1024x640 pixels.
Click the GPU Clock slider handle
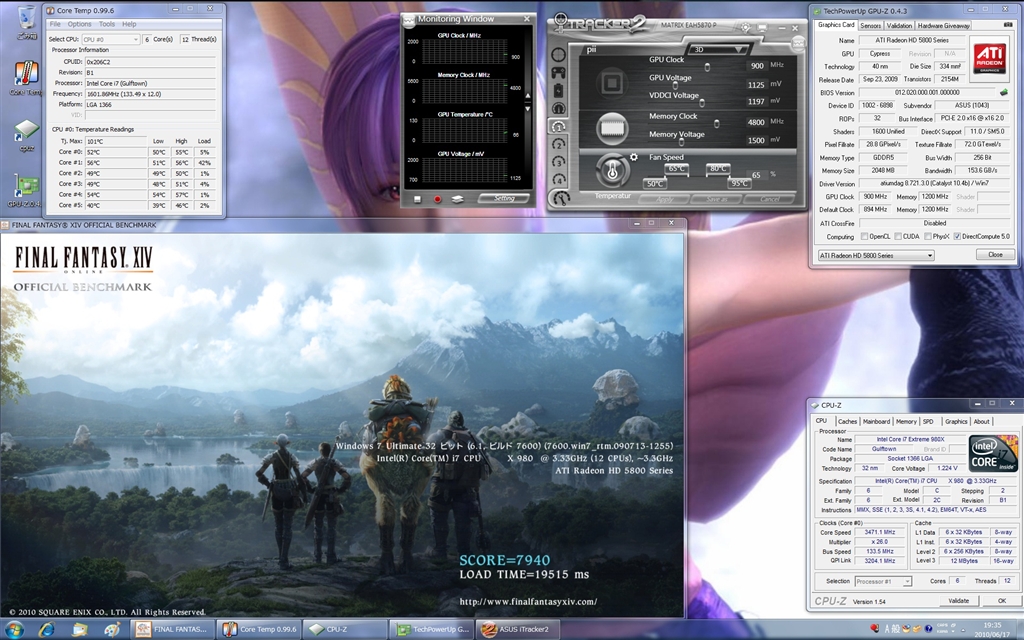click(708, 66)
